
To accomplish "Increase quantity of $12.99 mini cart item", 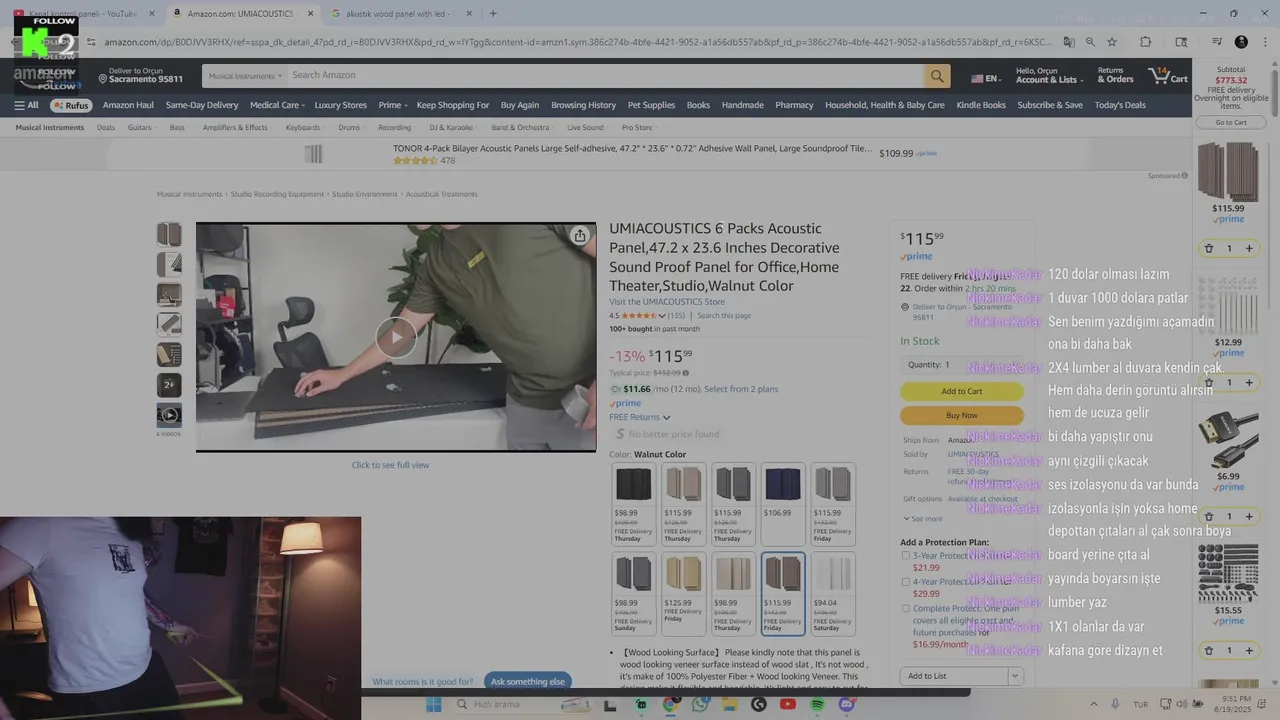I will coord(1249,382).
